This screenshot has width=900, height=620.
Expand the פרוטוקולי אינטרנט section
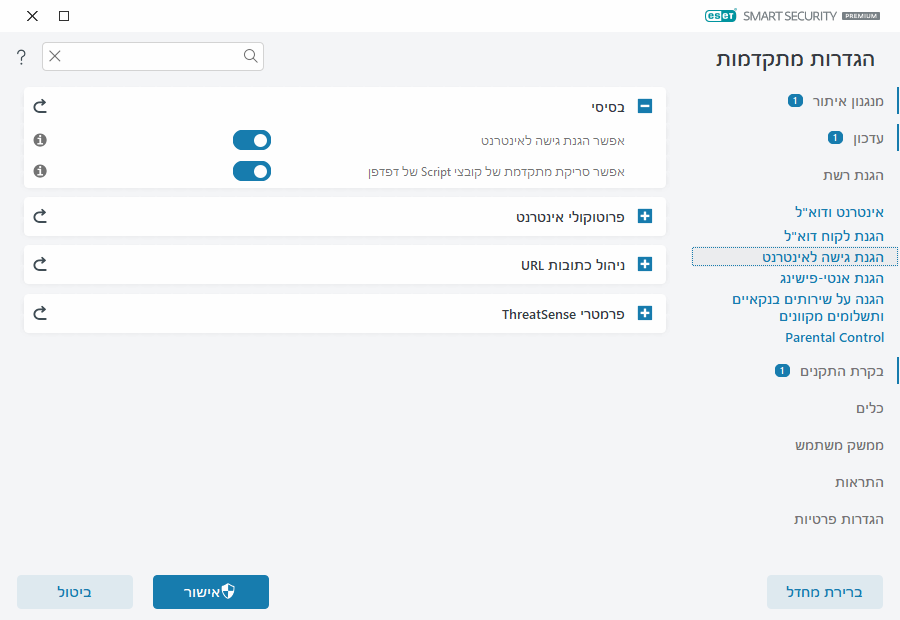[643, 216]
